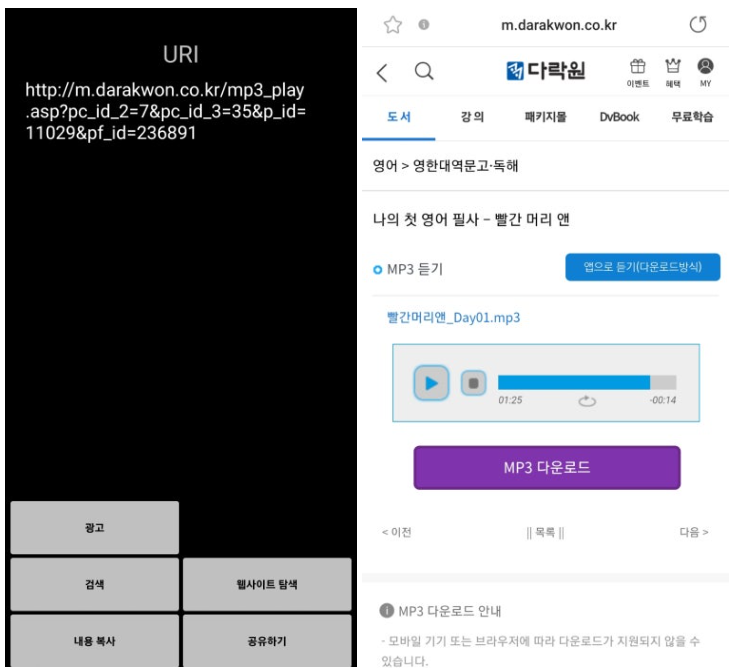The height and width of the screenshot is (668, 736).
Task: Click the 앱으로 듣기(다운로드방식) button
Action: pos(643,267)
